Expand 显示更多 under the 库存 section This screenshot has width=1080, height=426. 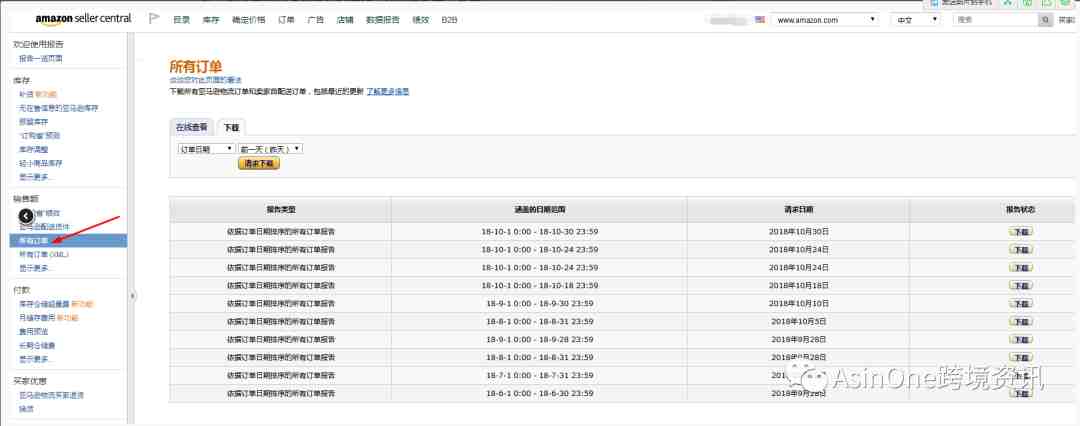click(x=36, y=177)
